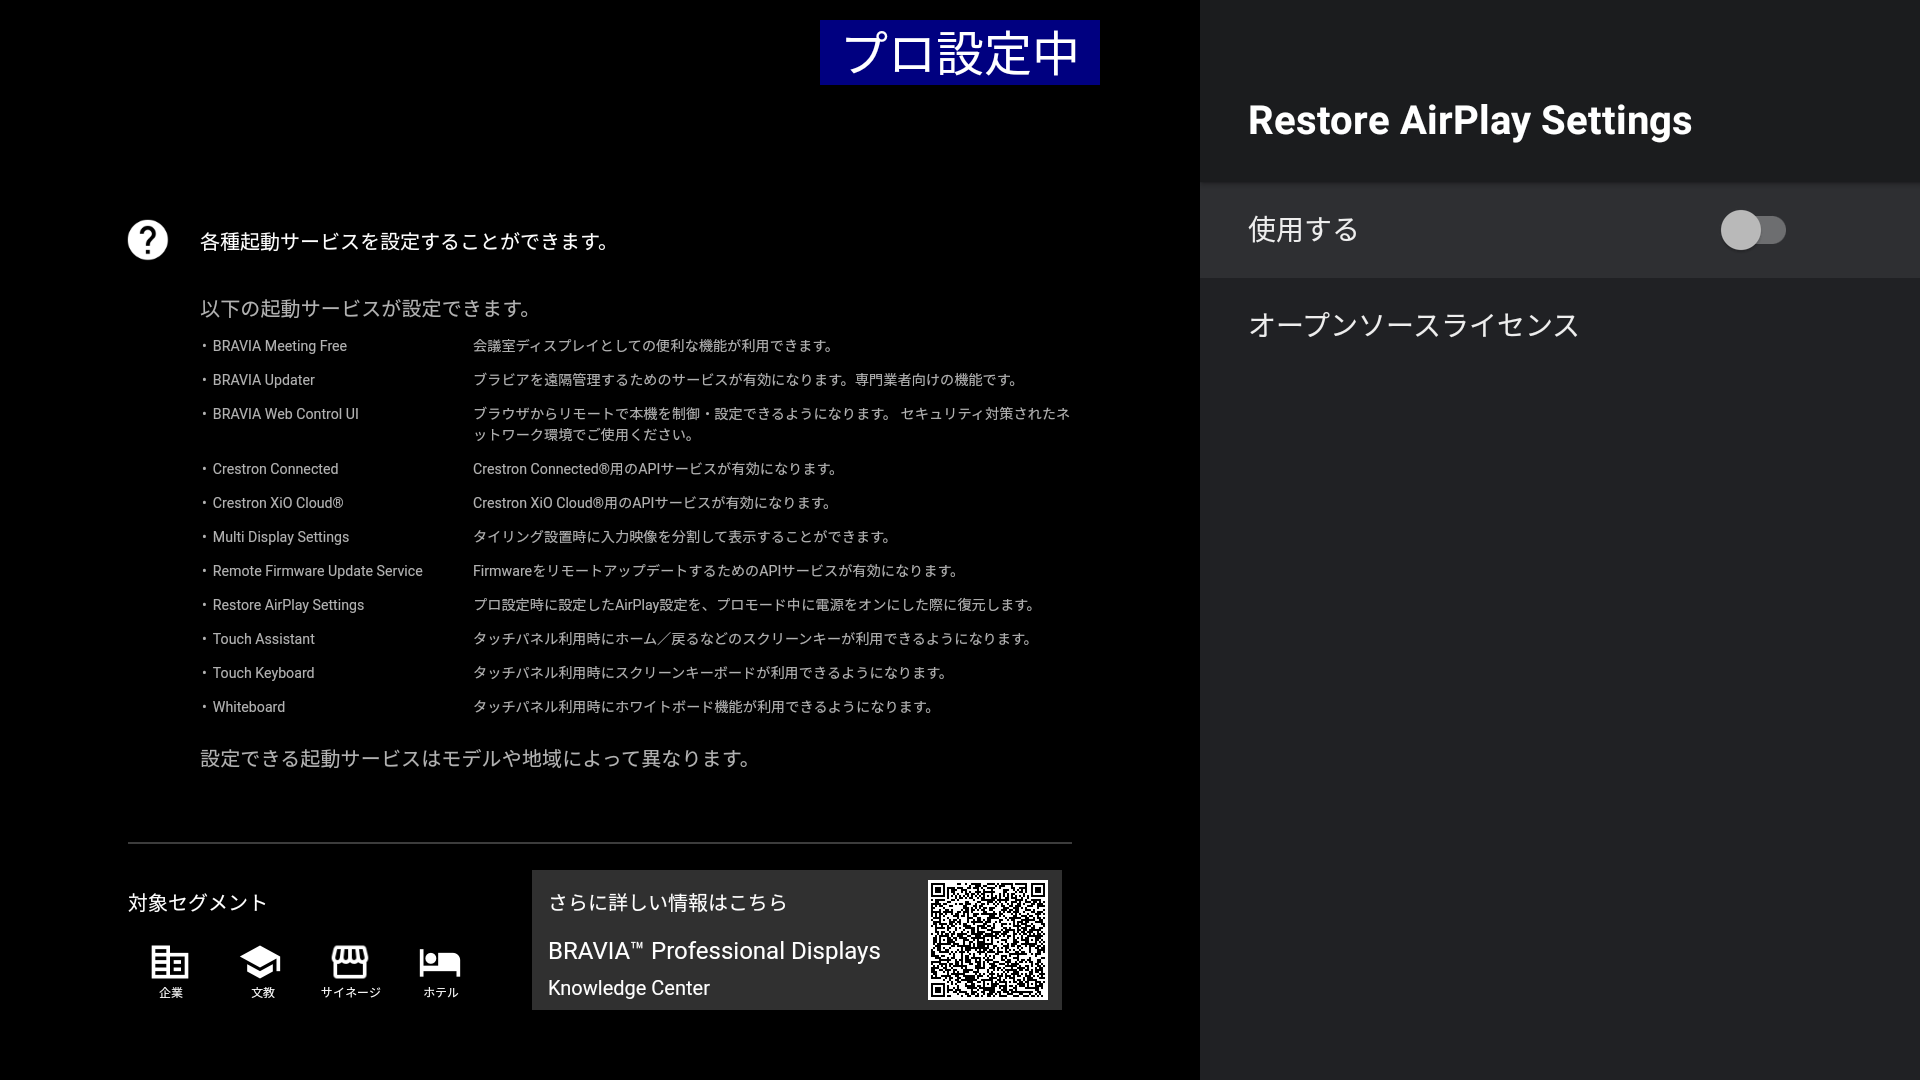Viewport: 1920px width, 1080px height.
Task: Click the signage storefront icon
Action: click(x=350, y=962)
